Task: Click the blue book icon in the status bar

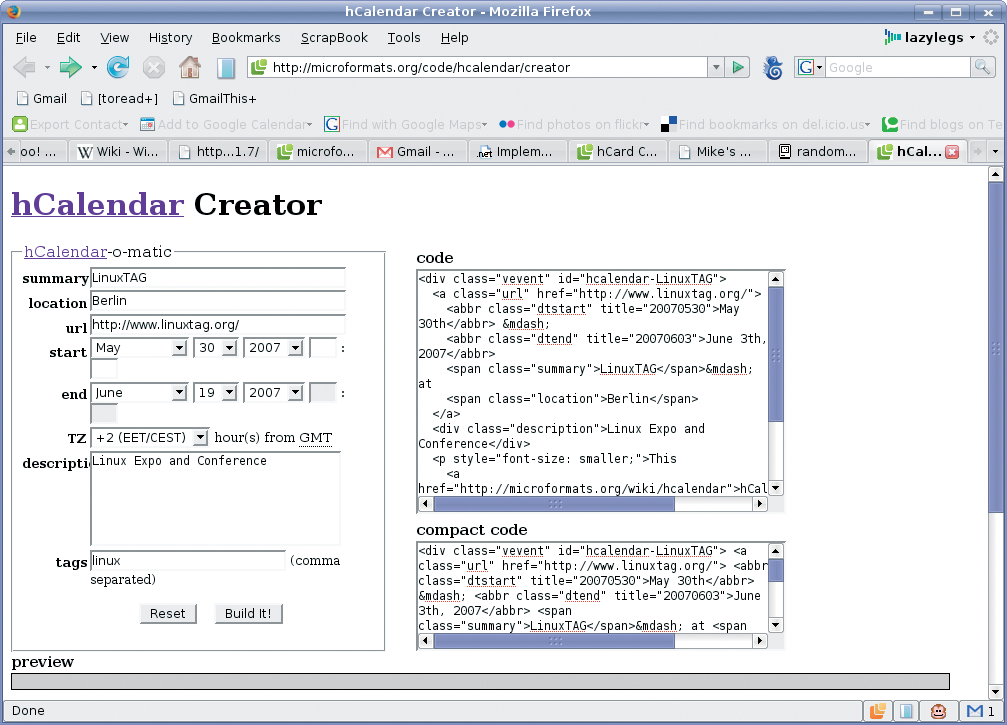Action: click(x=906, y=710)
